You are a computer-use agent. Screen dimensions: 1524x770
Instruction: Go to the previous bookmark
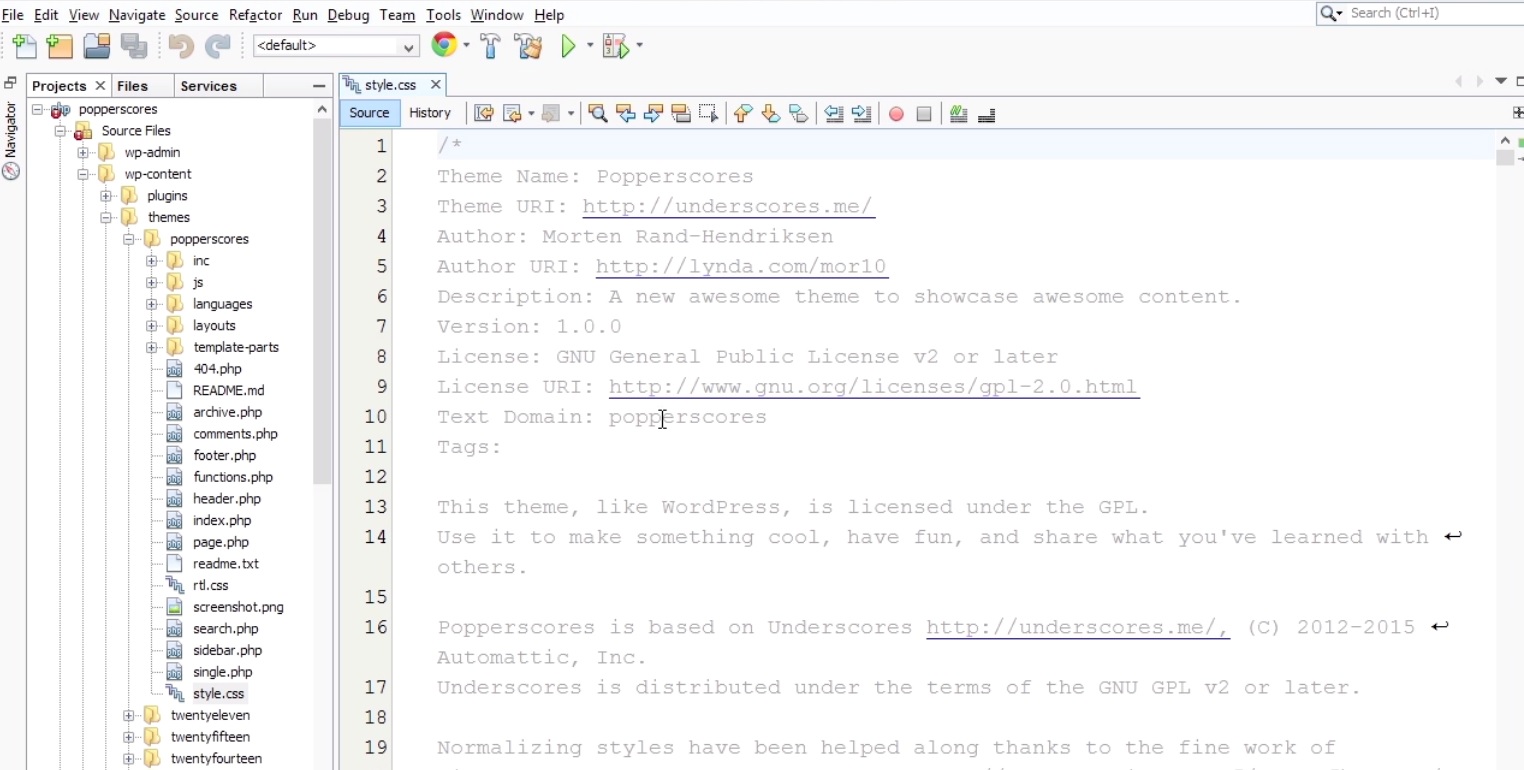click(742, 114)
